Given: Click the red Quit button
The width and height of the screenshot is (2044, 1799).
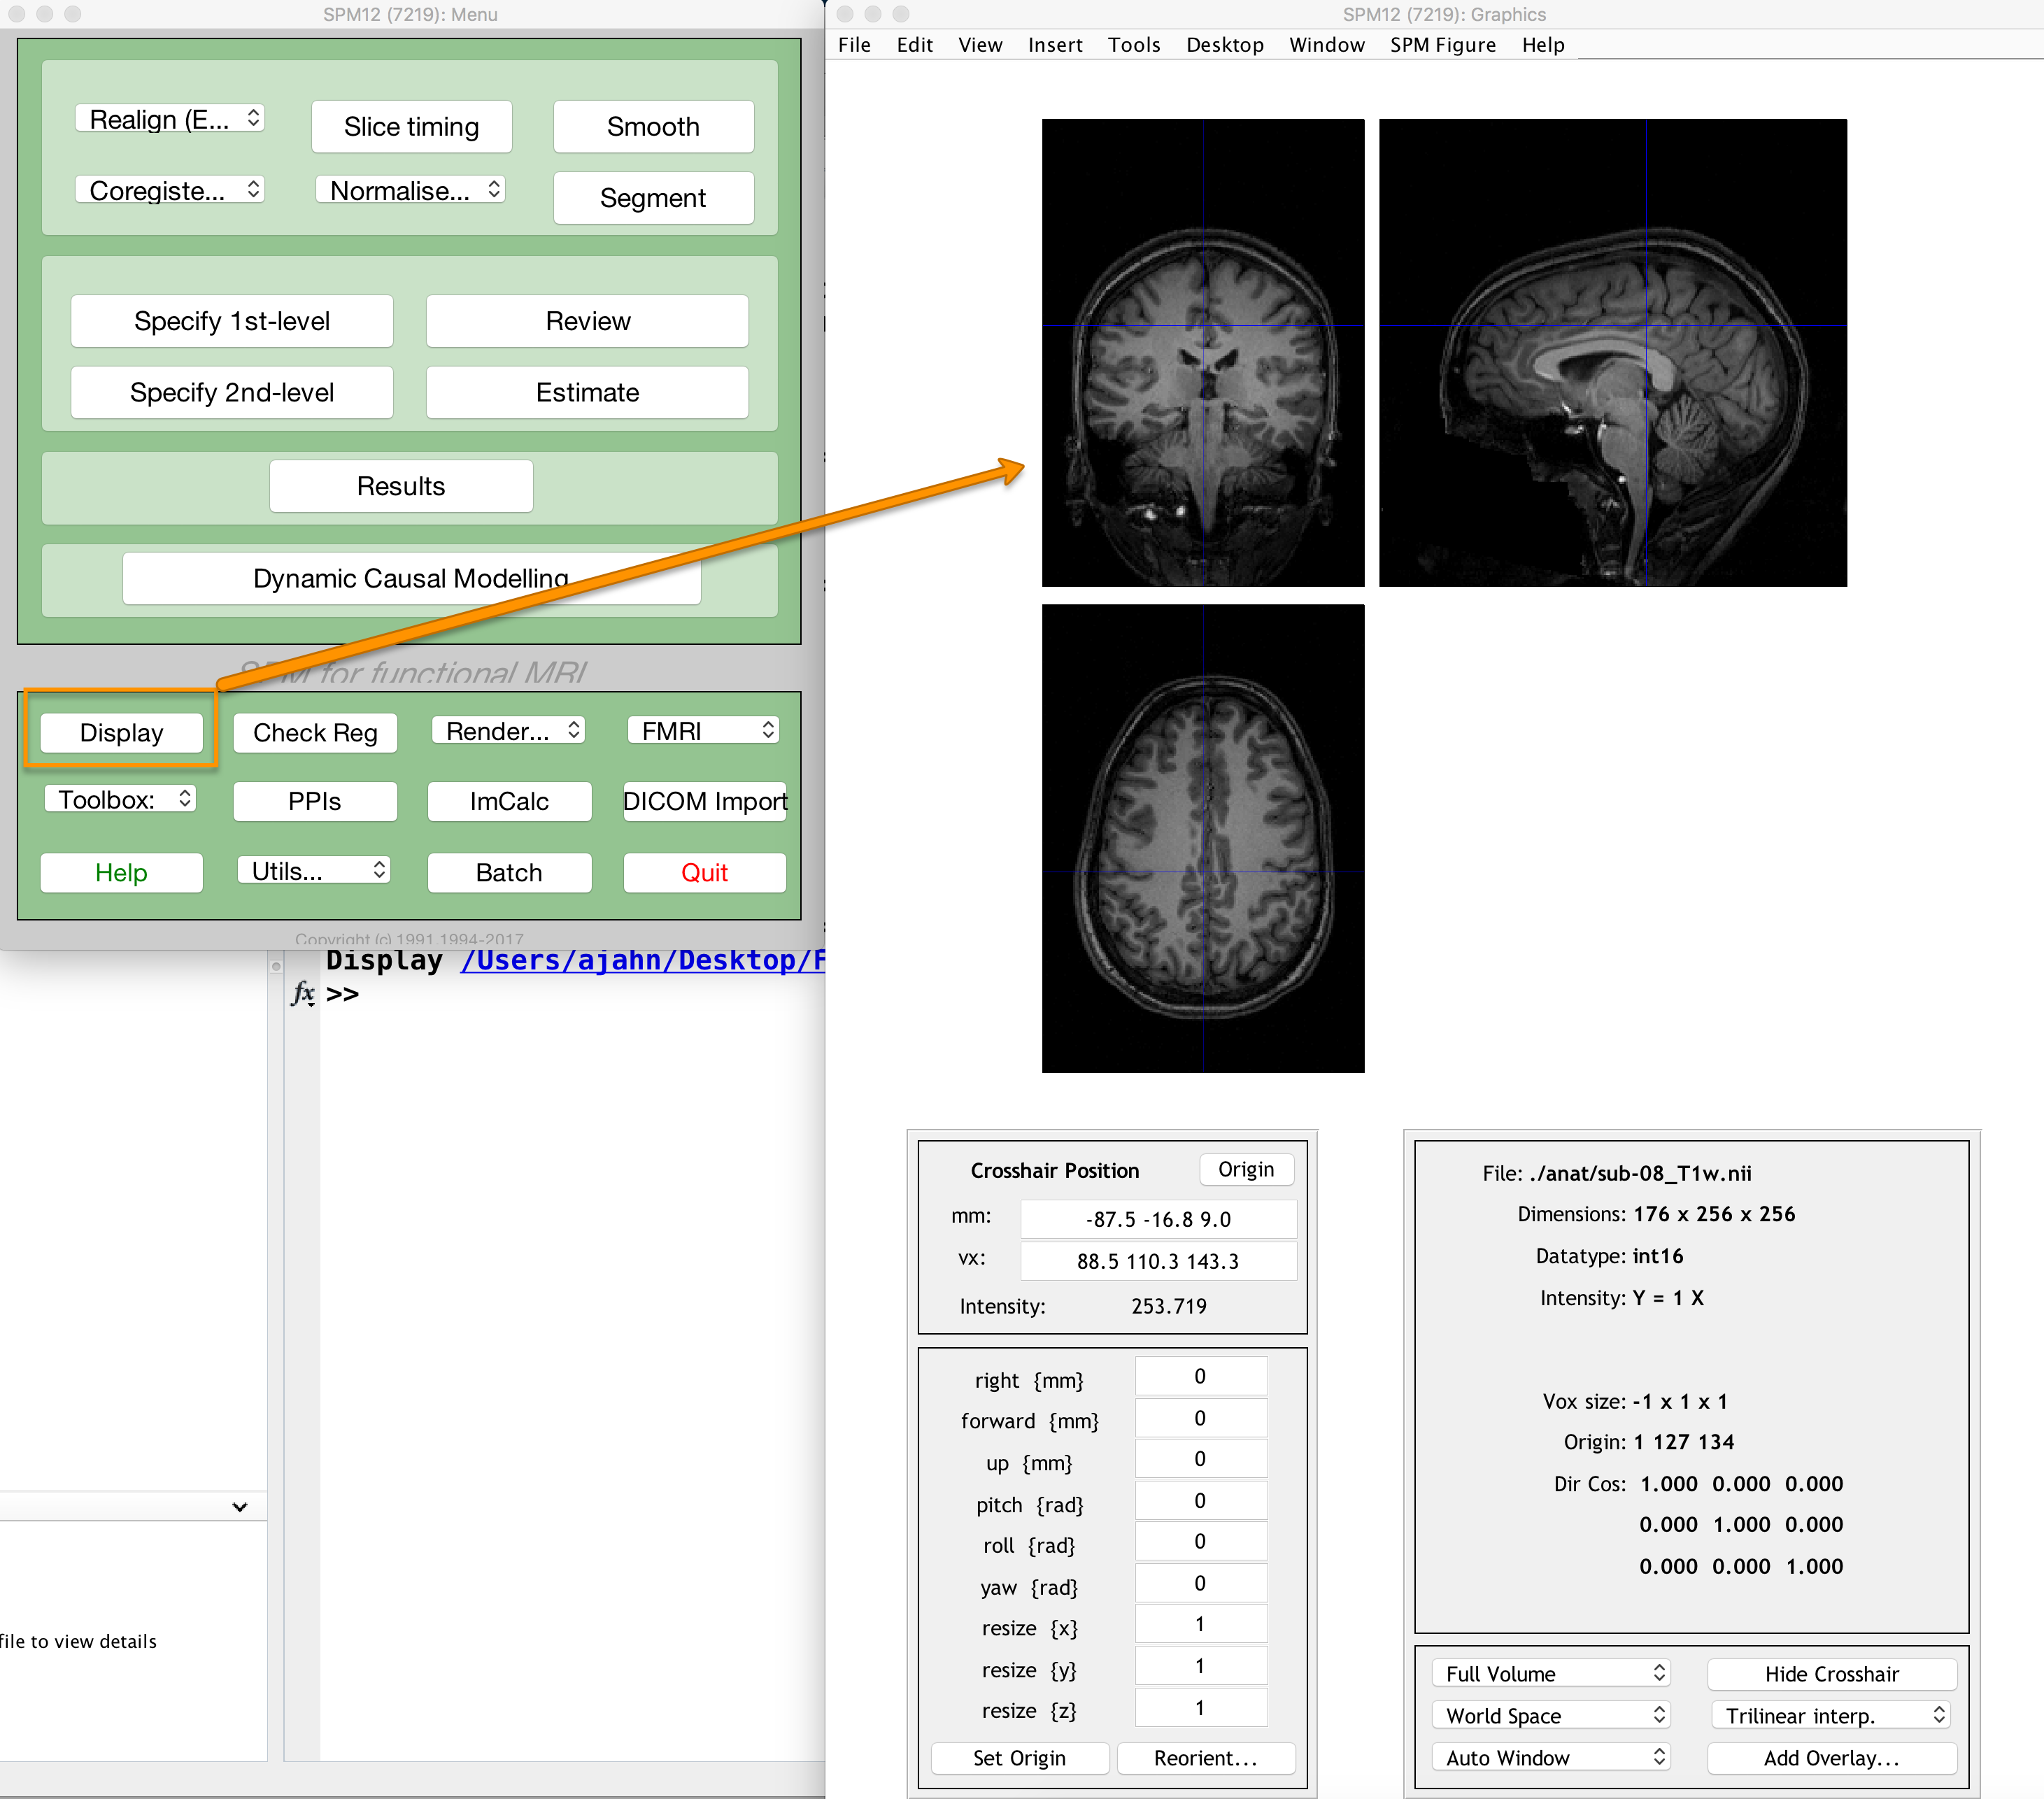Looking at the screenshot, I should [x=705, y=872].
